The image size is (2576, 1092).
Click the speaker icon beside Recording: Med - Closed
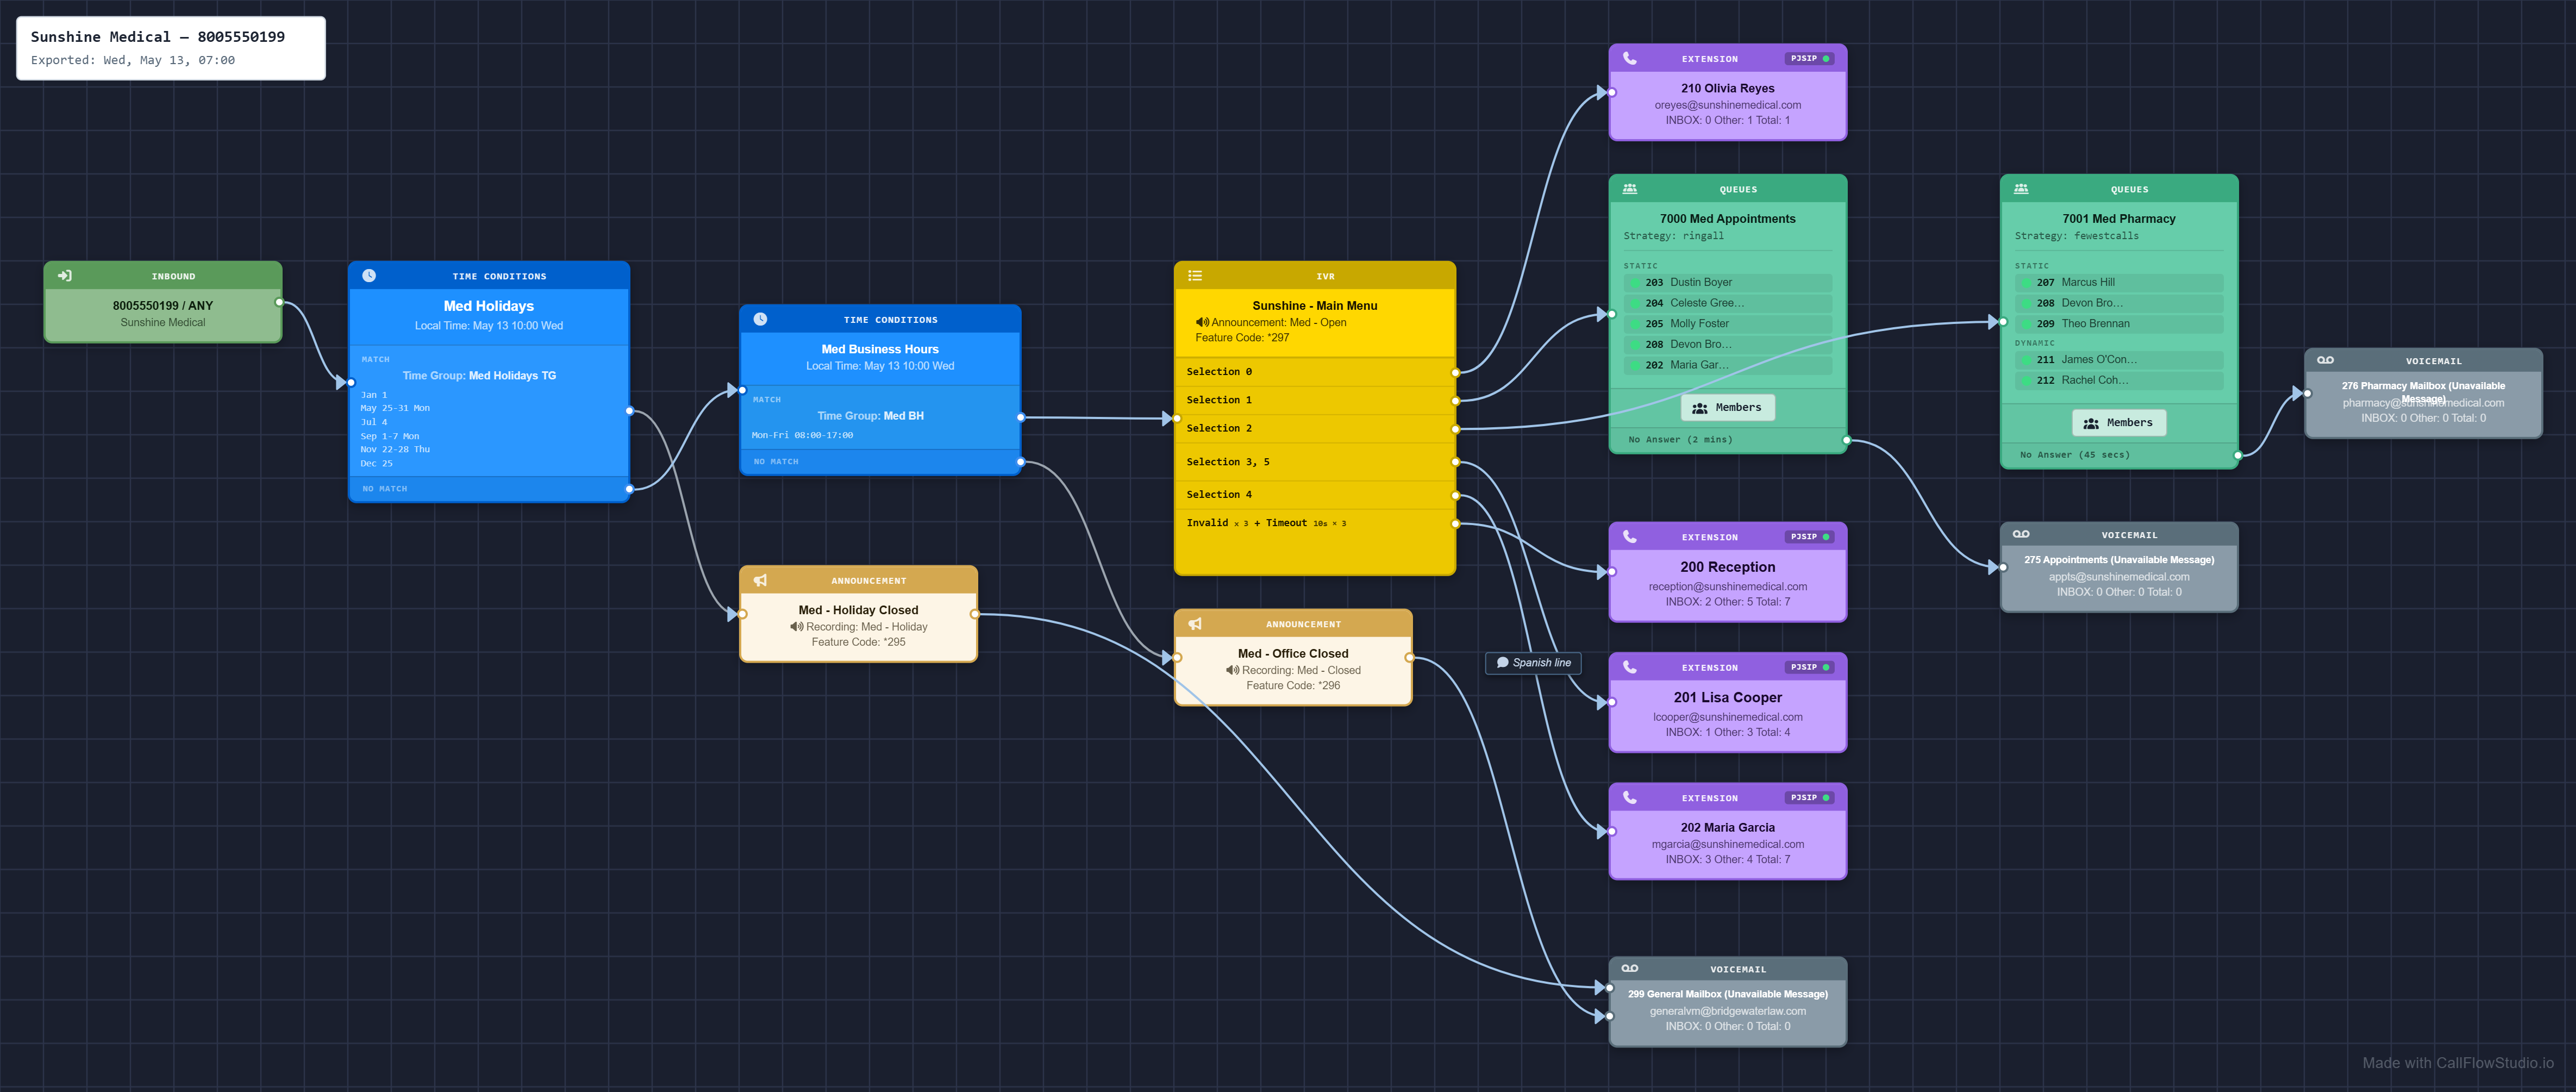pos(1232,670)
